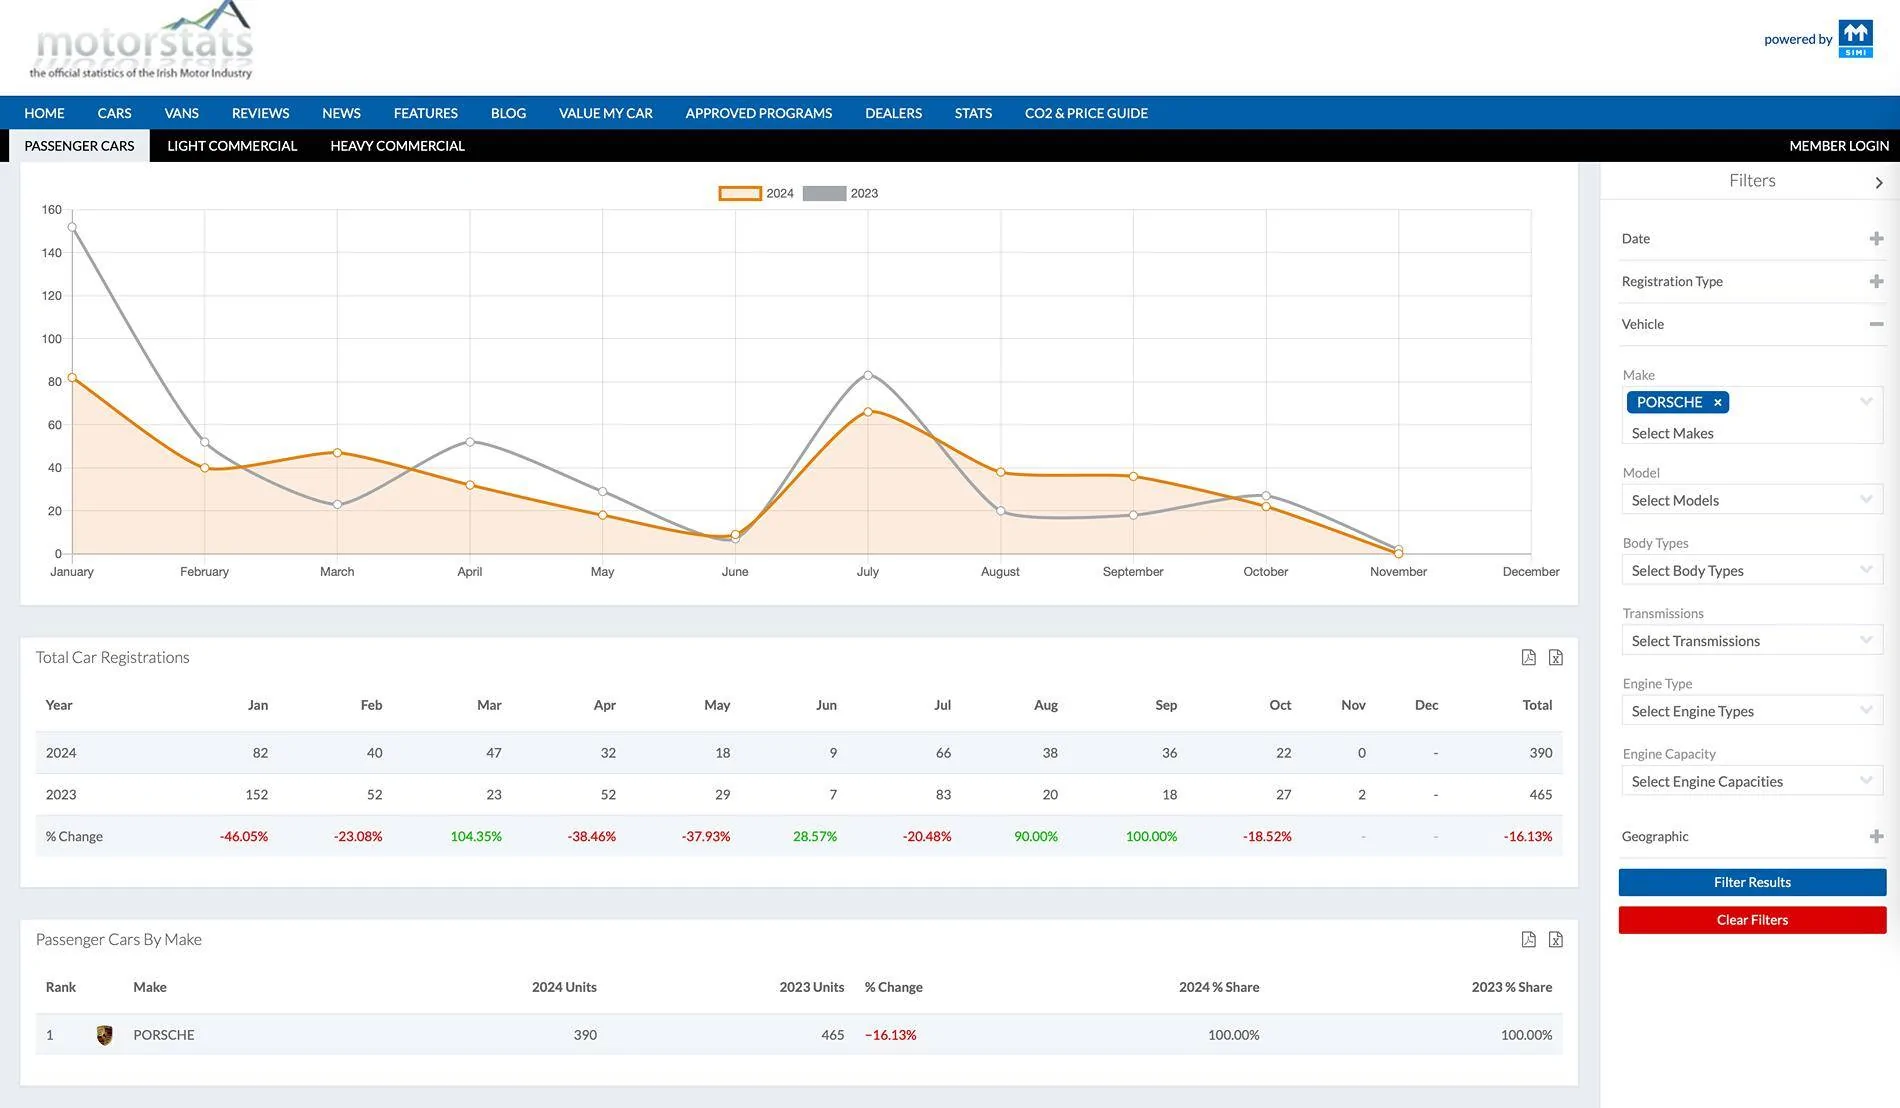Collapse the Filters panel arrow
The height and width of the screenshot is (1108, 1900).
(x=1878, y=182)
